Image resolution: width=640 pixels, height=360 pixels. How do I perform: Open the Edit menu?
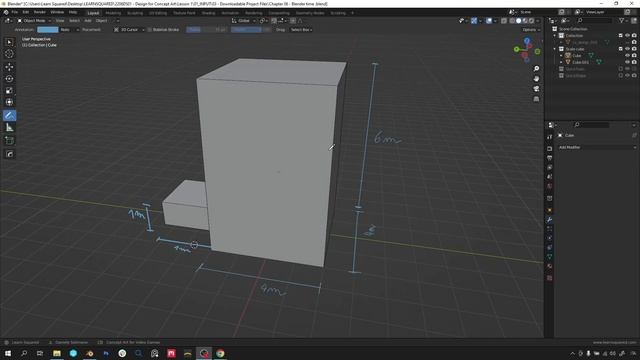click(26, 12)
